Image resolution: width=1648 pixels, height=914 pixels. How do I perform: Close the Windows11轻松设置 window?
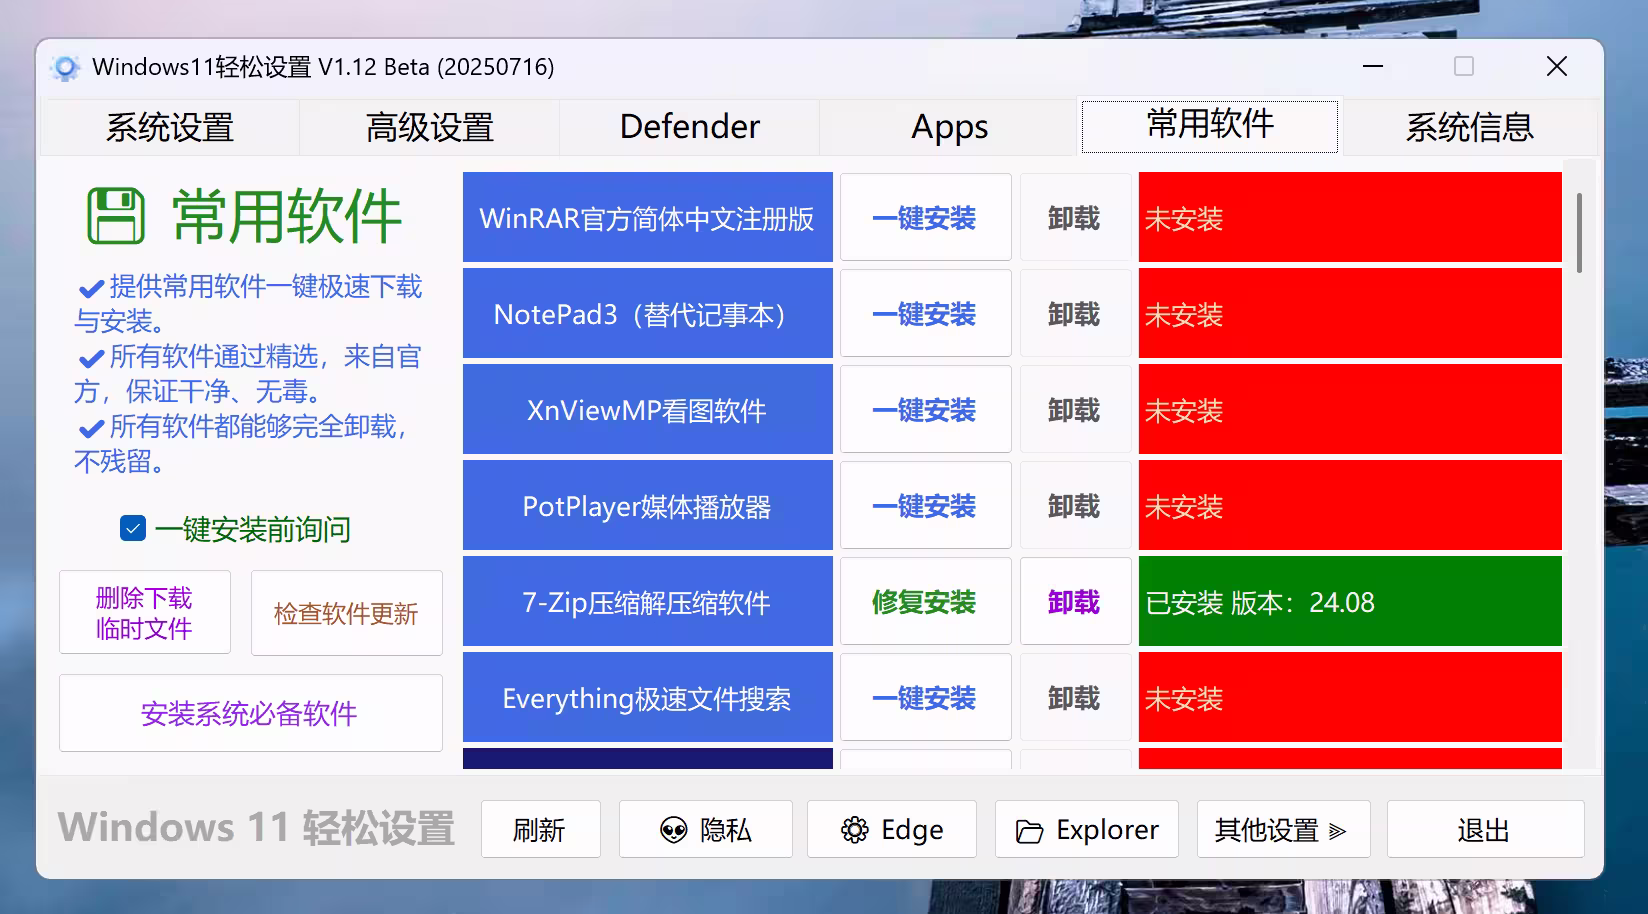pos(1556,67)
